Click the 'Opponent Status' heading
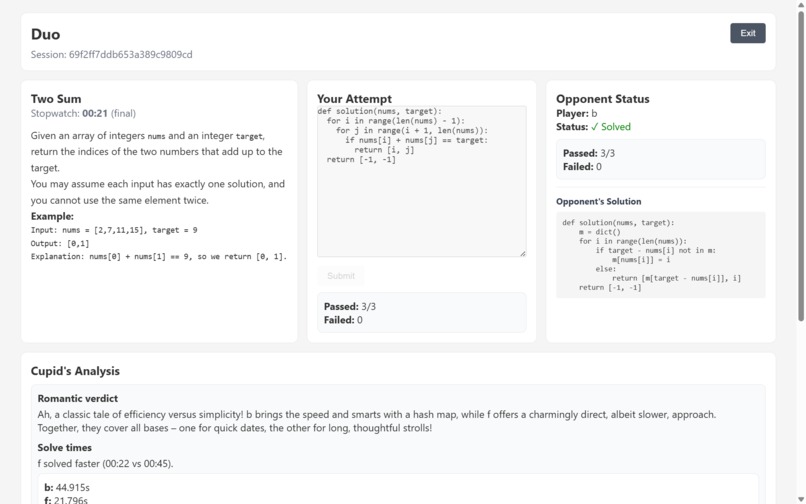Viewport: 806px width, 504px height. 602,99
